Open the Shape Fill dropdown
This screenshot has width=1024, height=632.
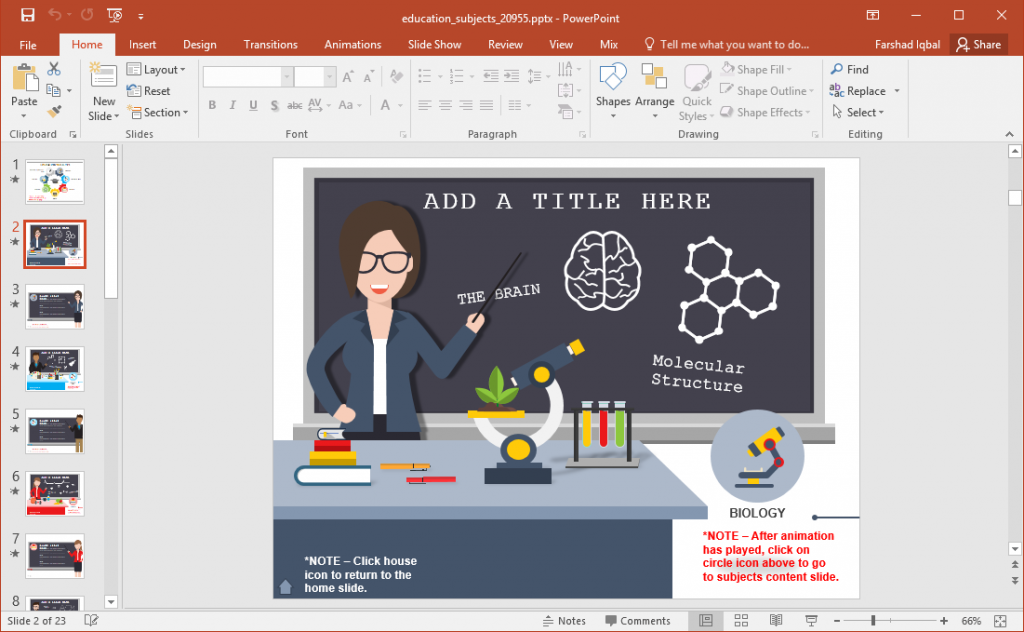[764, 68]
